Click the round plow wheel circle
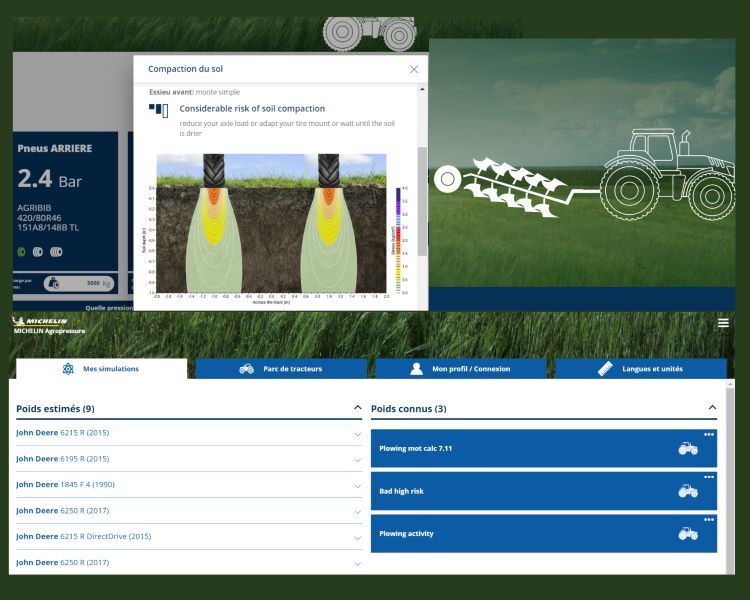The image size is (750, 600). 447,179
